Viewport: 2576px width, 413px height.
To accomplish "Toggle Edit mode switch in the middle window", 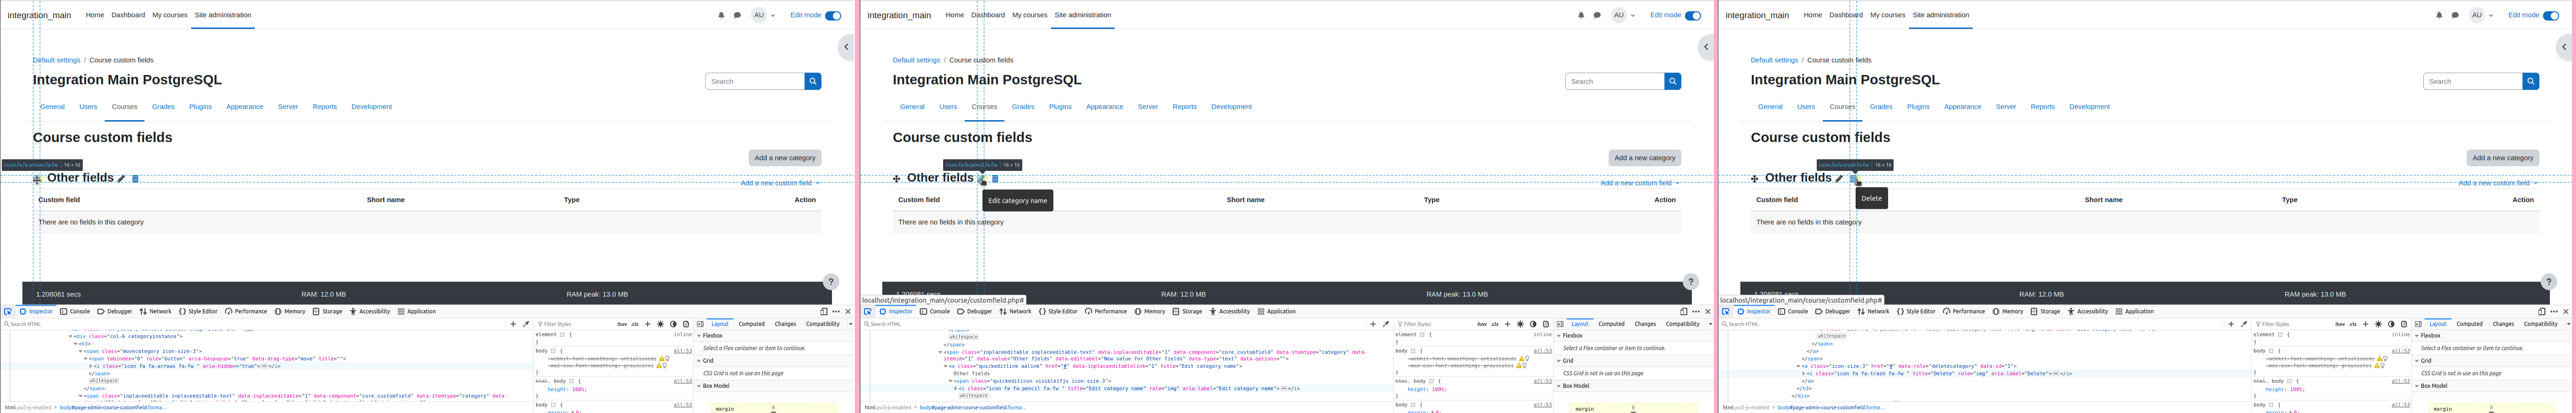I will click(1693, 15).
